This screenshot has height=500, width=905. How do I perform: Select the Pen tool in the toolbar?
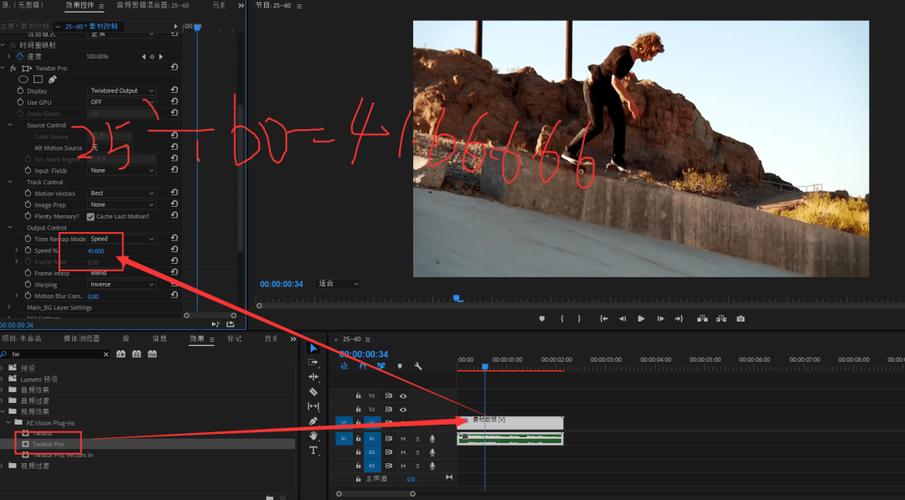pyautogui.click(x=313, y=421)
